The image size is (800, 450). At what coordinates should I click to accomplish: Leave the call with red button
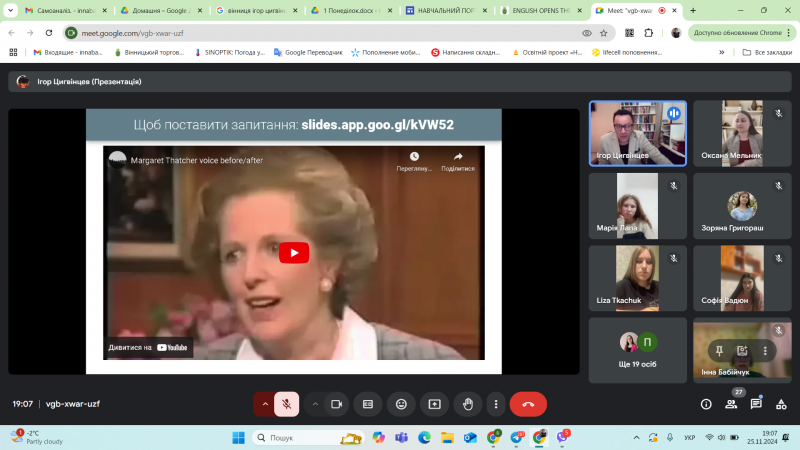pos(528,404)
